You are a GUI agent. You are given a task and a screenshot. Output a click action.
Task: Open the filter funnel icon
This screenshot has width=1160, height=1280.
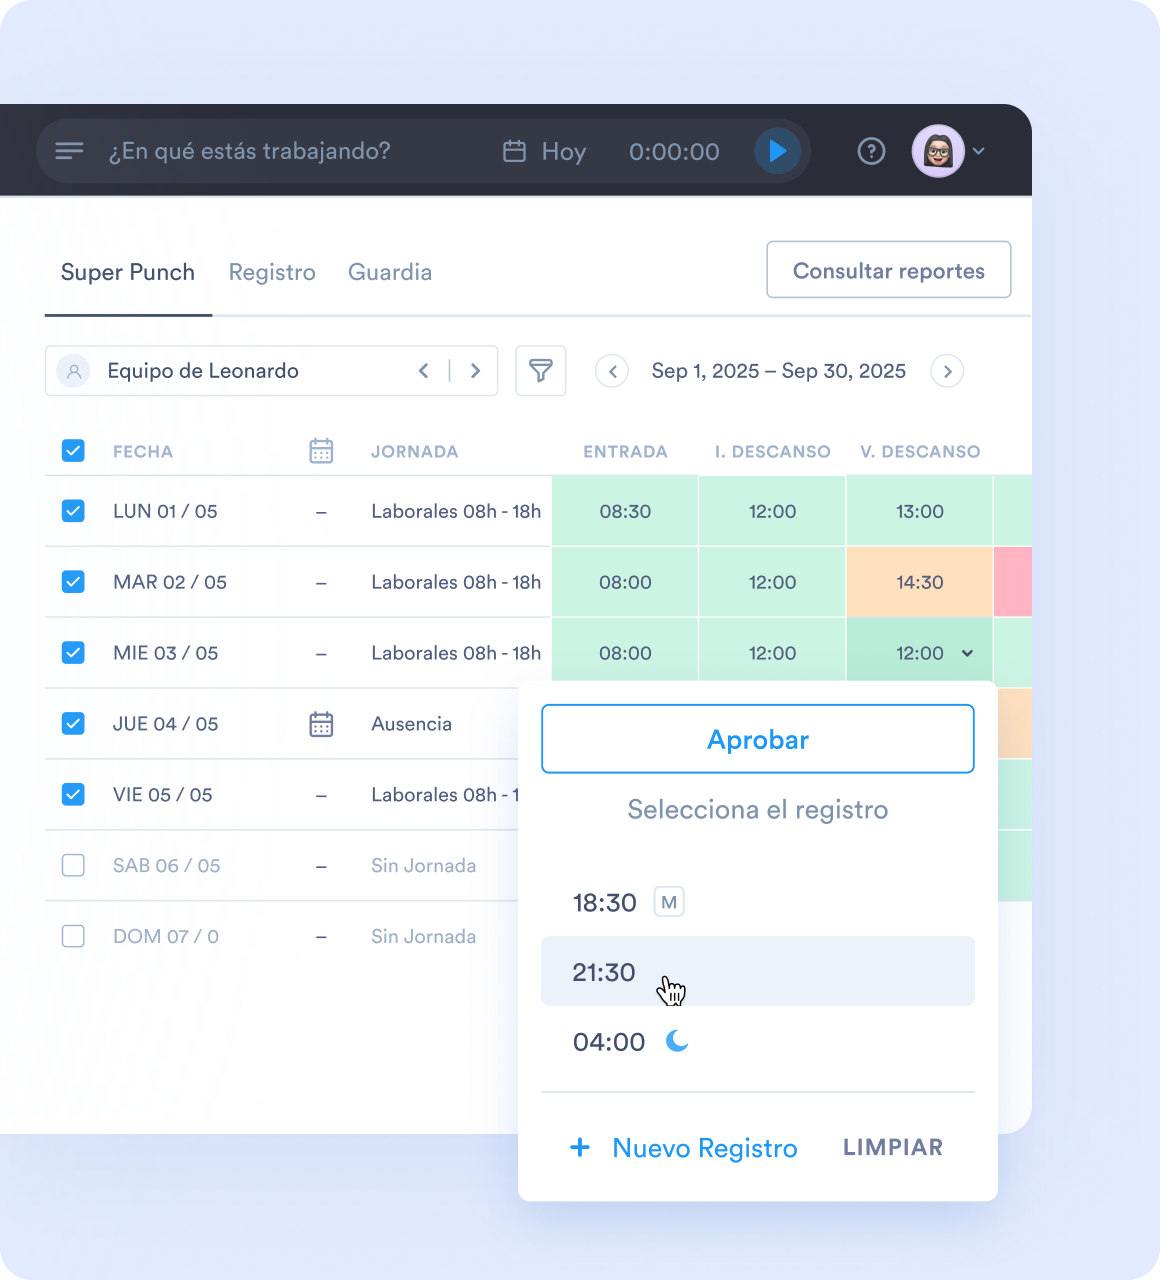(540, 371)
